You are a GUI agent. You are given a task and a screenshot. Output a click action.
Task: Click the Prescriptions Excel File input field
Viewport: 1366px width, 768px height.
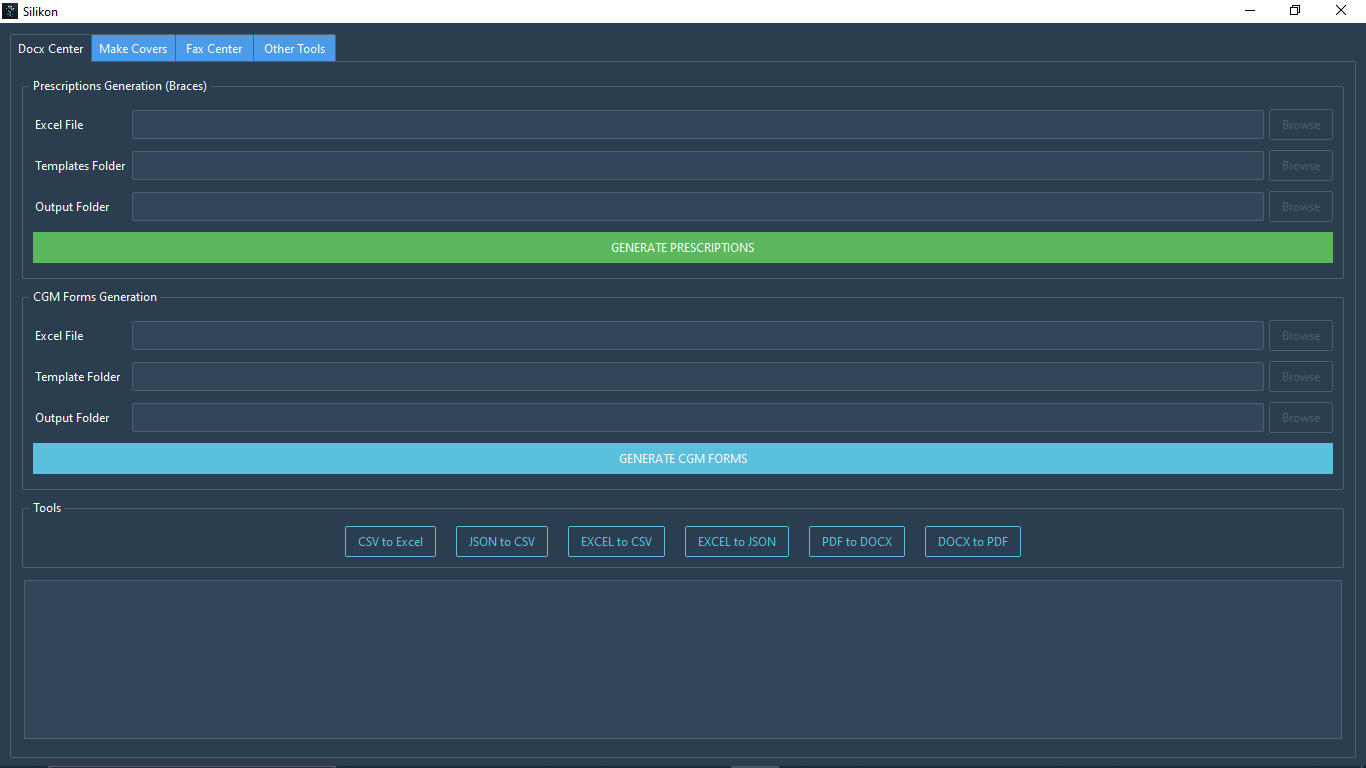tap(698, 125)
